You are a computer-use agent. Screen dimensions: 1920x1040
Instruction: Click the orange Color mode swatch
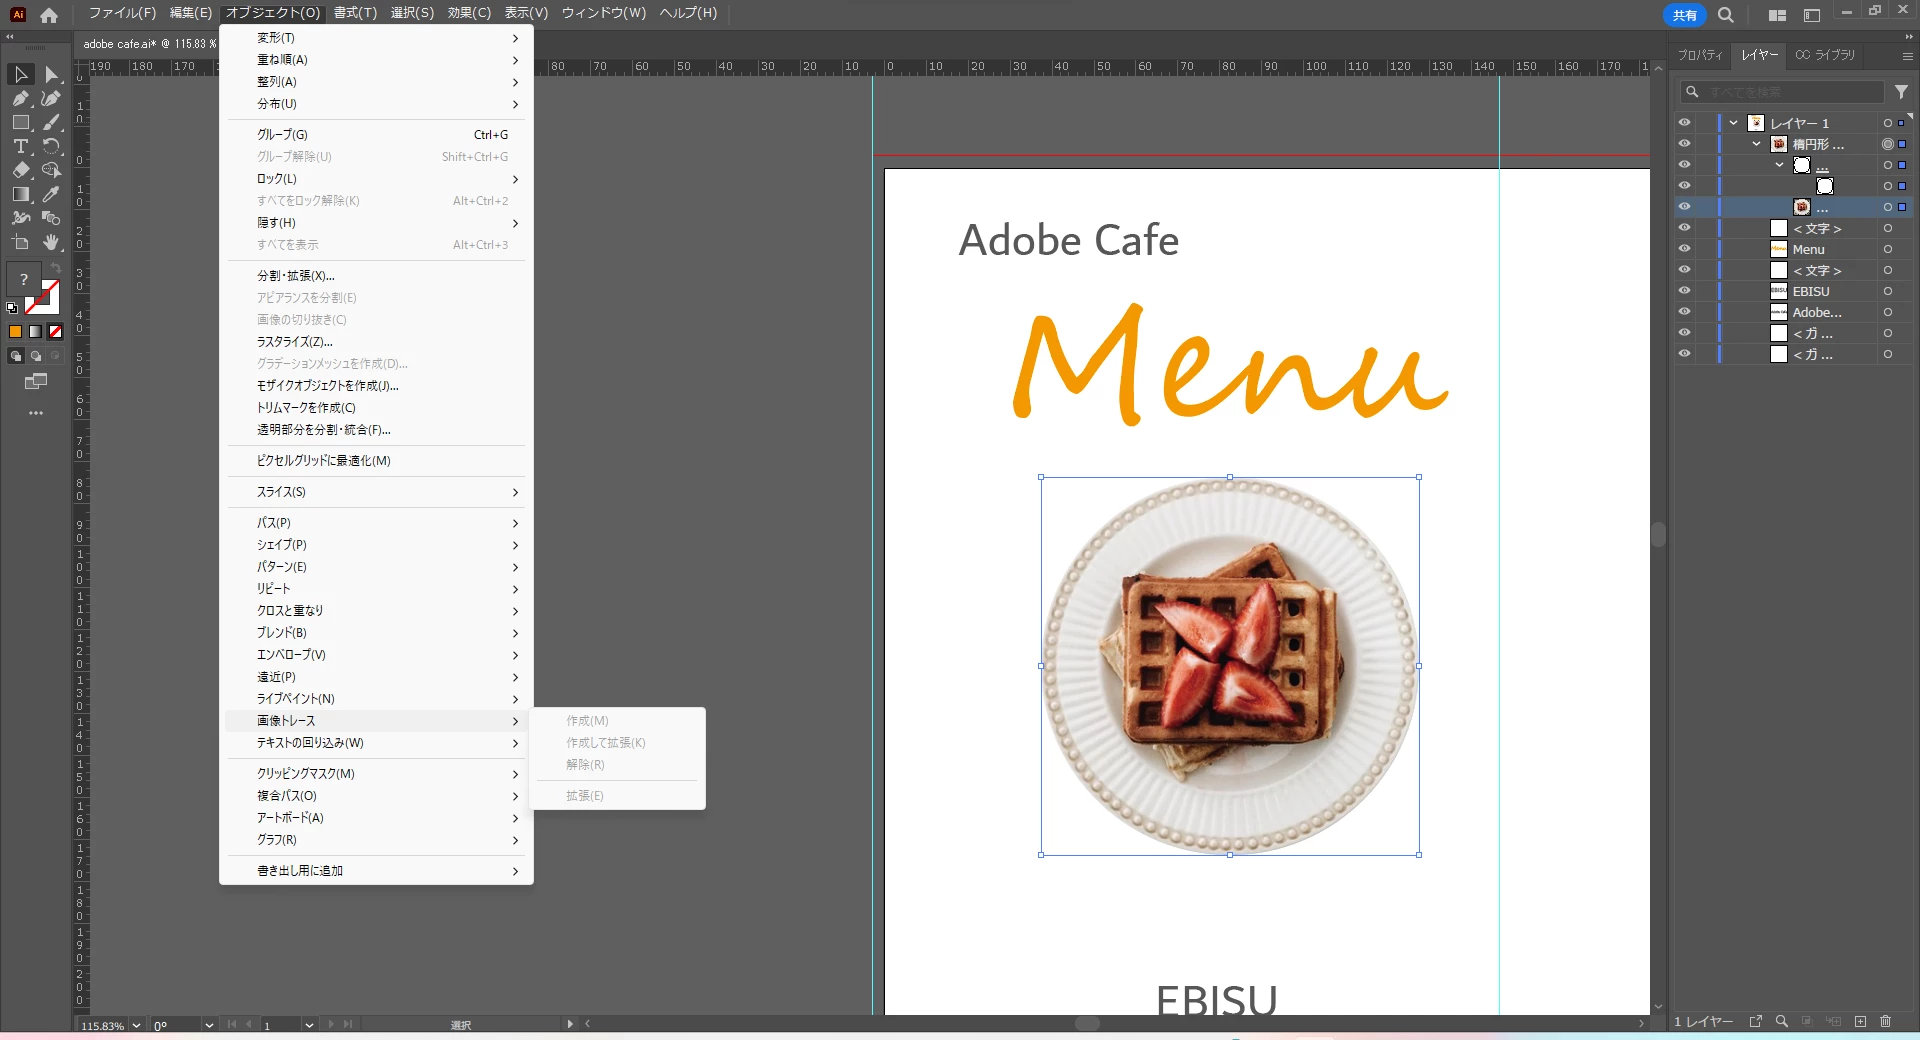[15, 332]
